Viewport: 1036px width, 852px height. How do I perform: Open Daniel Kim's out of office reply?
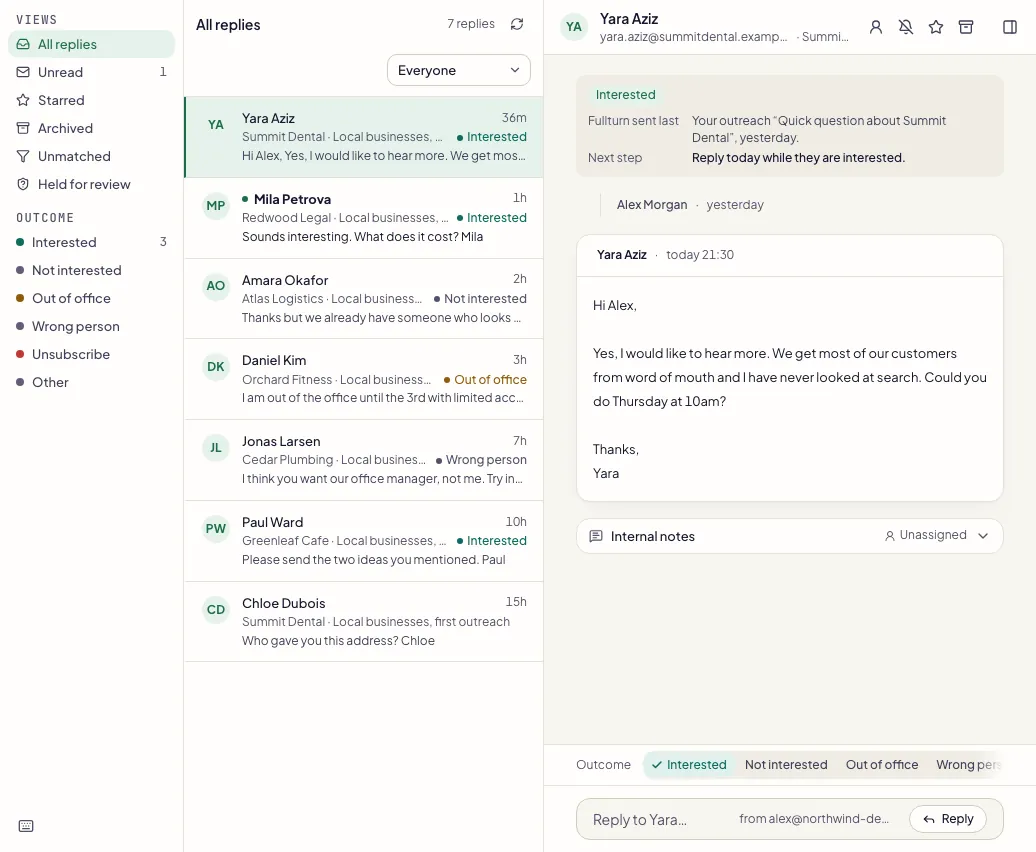pyautogui.click(x=364, y=379)
